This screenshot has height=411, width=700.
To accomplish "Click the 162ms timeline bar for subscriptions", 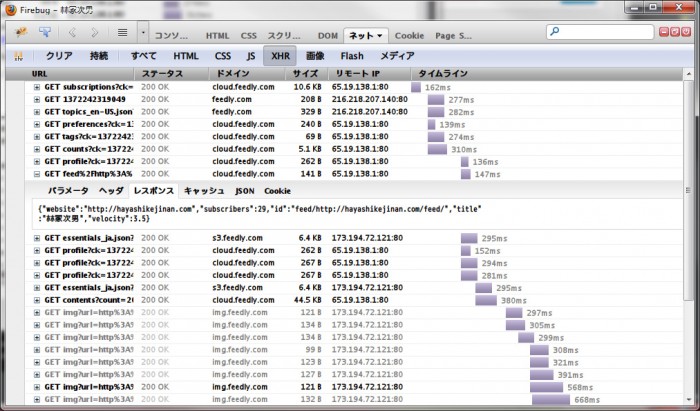I will click(x=415, y=87).
